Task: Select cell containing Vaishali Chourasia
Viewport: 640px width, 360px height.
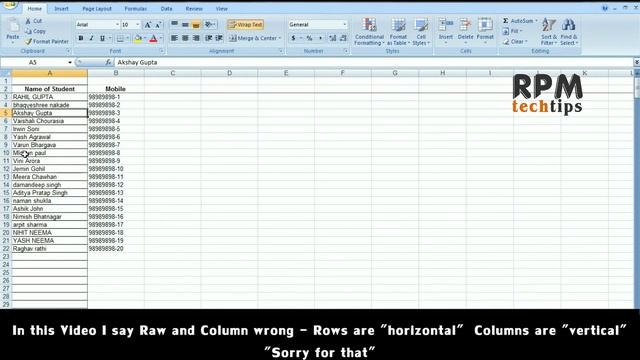Action: pos(49,121)
